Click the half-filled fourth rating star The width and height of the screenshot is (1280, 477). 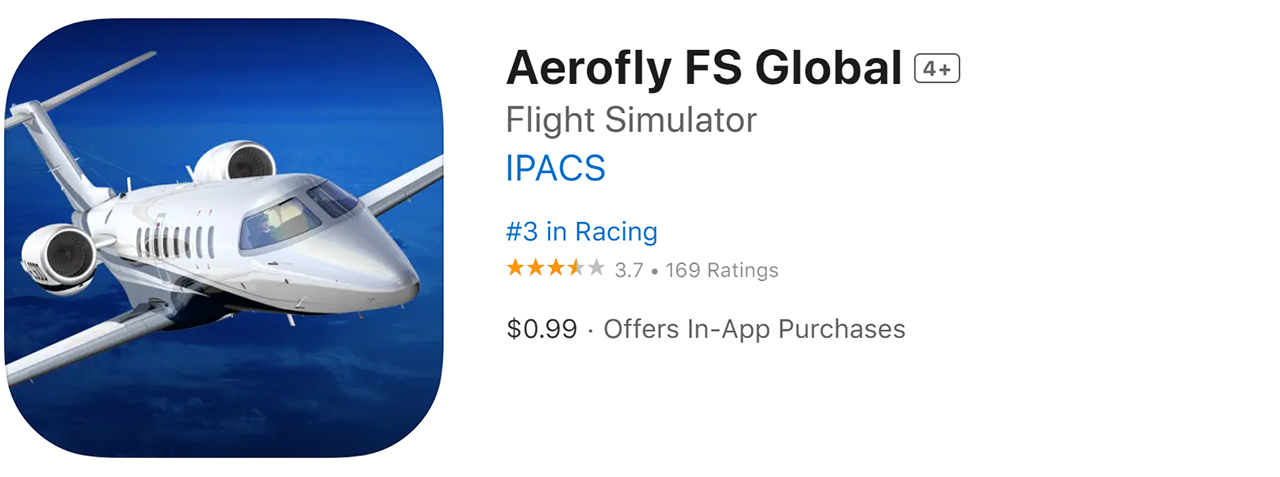(x=575, y=268)
